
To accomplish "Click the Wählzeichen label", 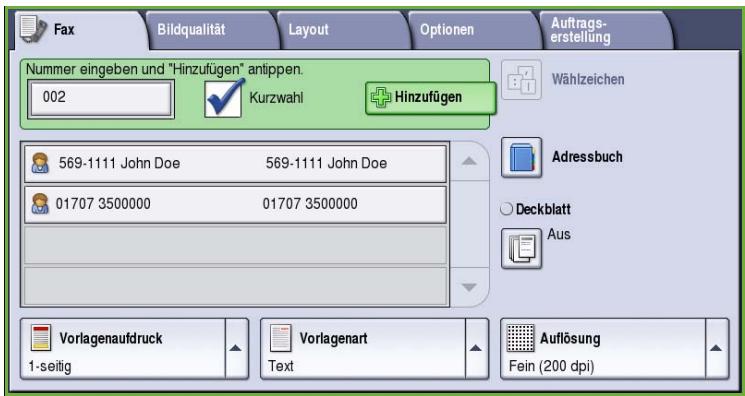I will [x=588, y=79].
